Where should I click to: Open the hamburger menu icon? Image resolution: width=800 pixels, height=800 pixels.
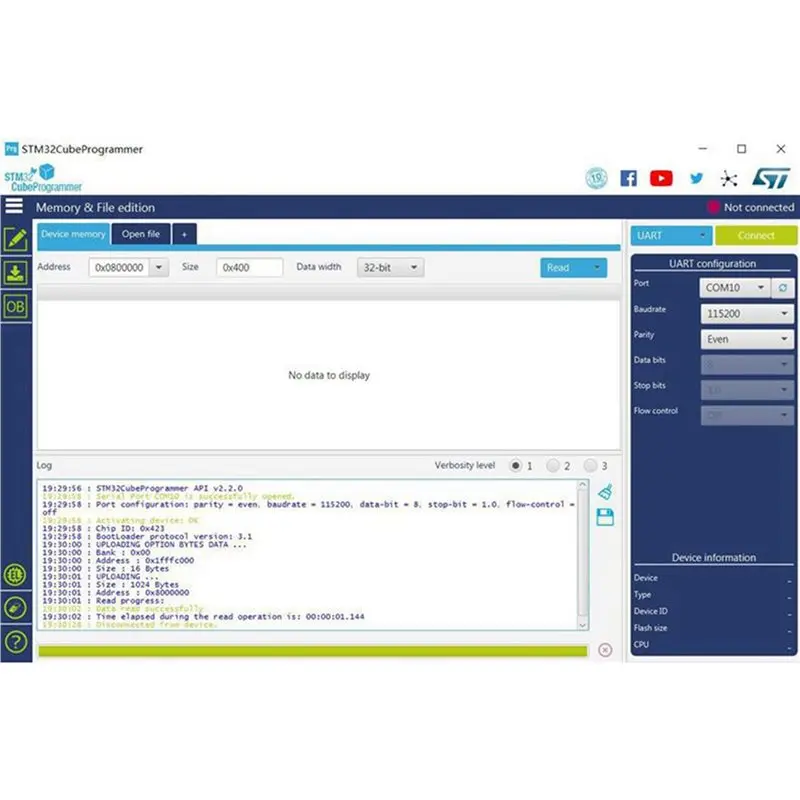pos(14,206)
